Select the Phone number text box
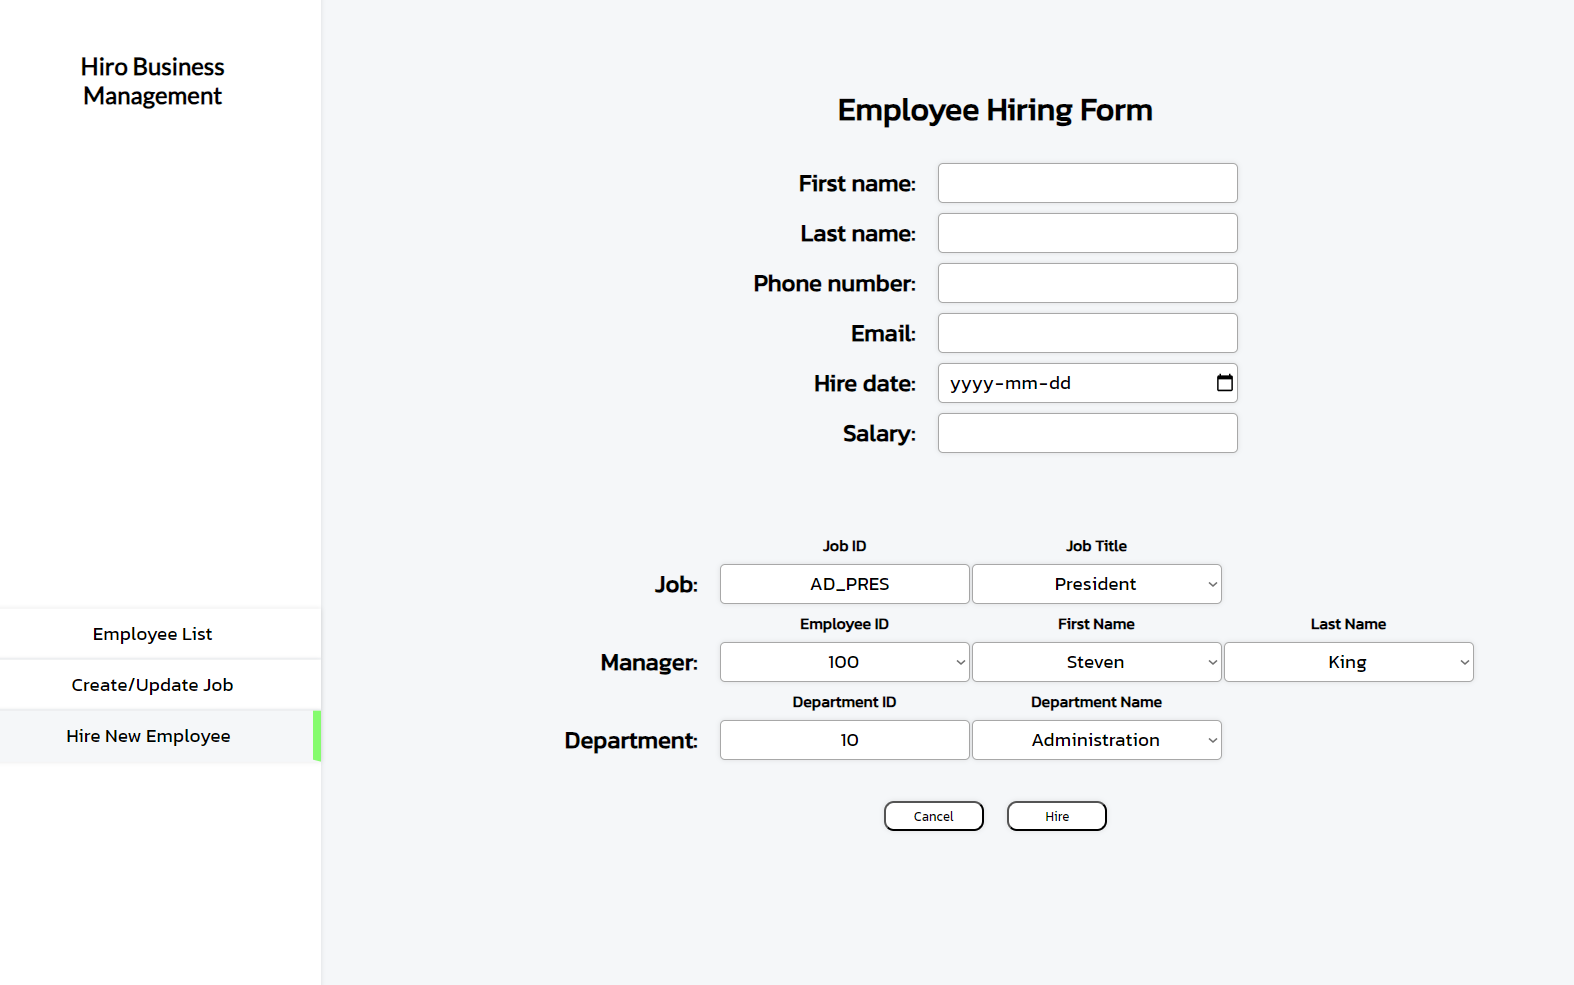The width and height of the screenshot is (1574, 985). coord(1087,283)
